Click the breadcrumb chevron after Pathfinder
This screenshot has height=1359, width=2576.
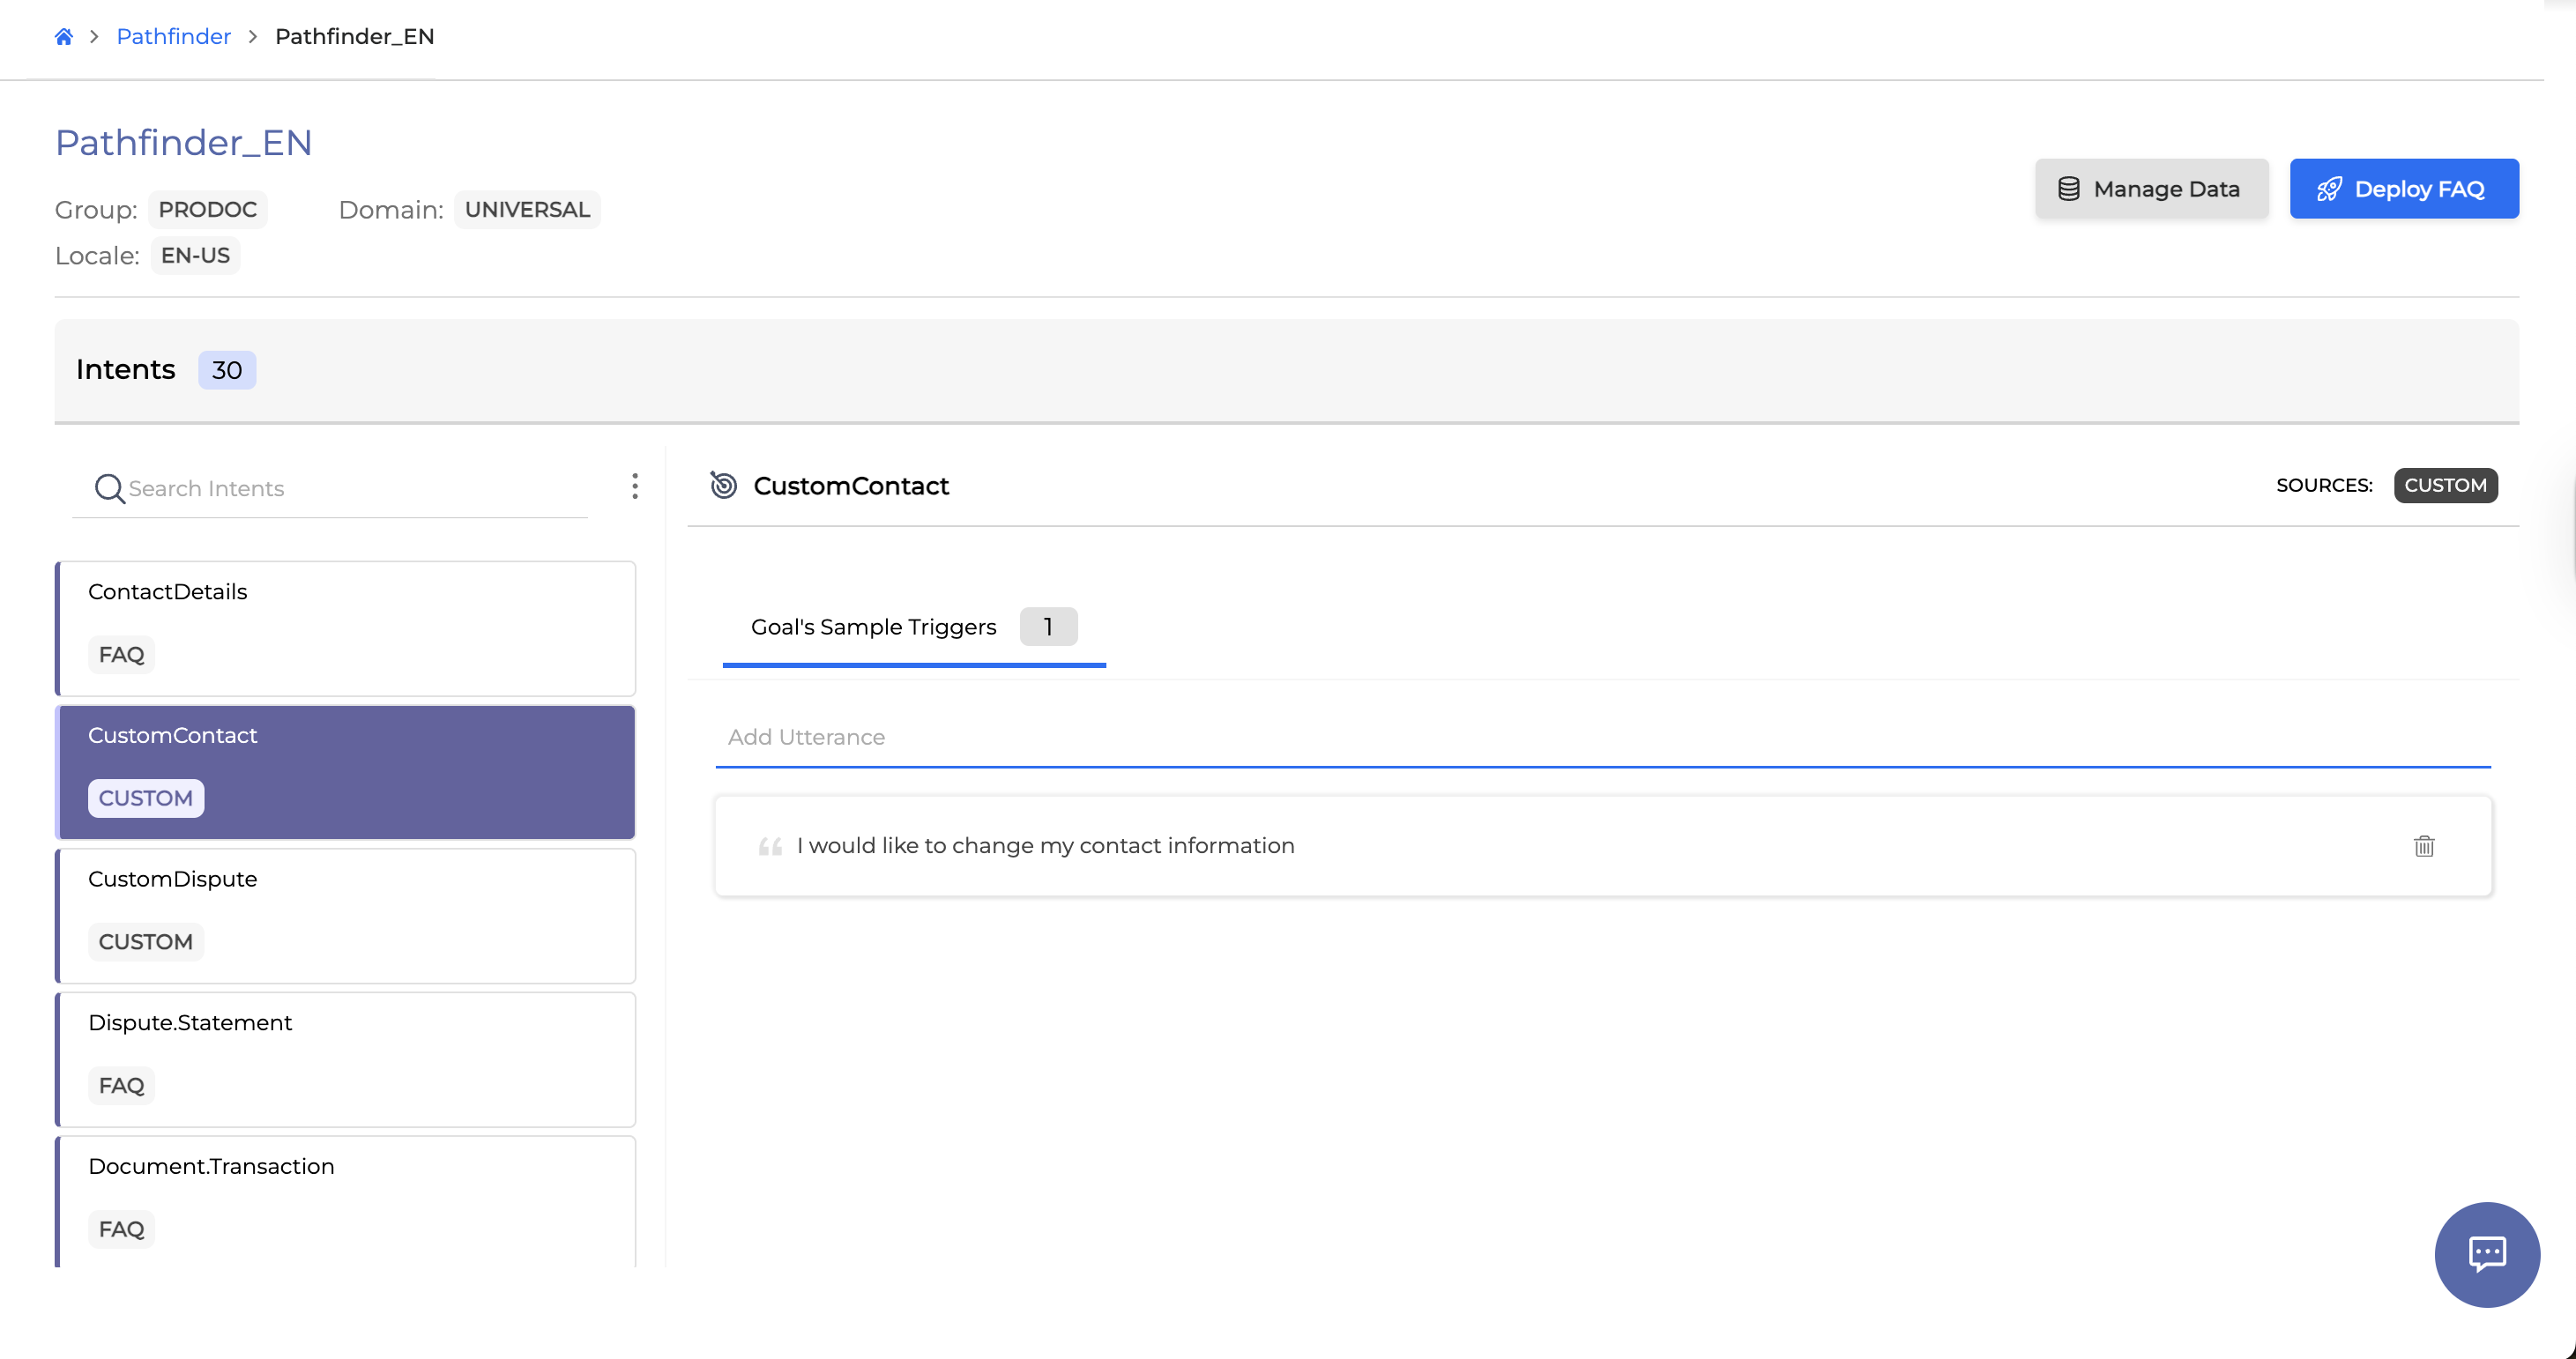pyautogui.click(x=252, y=36)
